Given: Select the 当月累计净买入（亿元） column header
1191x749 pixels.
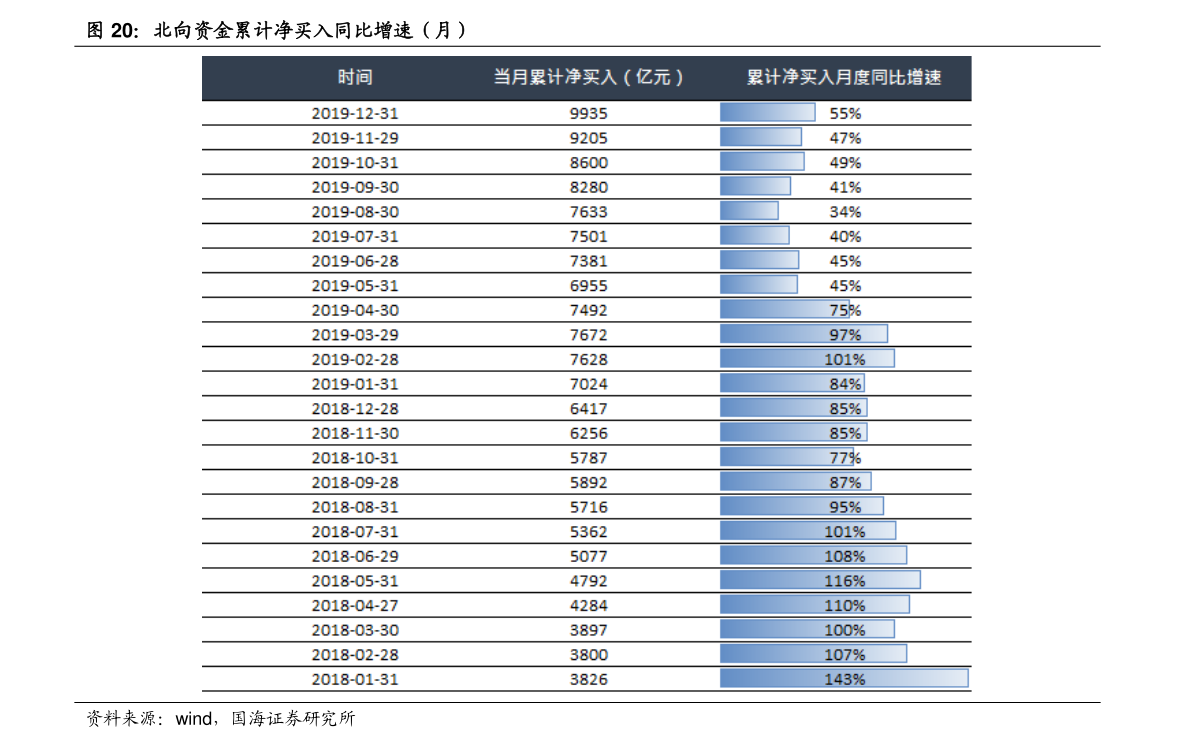Looking at the screenshot, I should 588,78.
